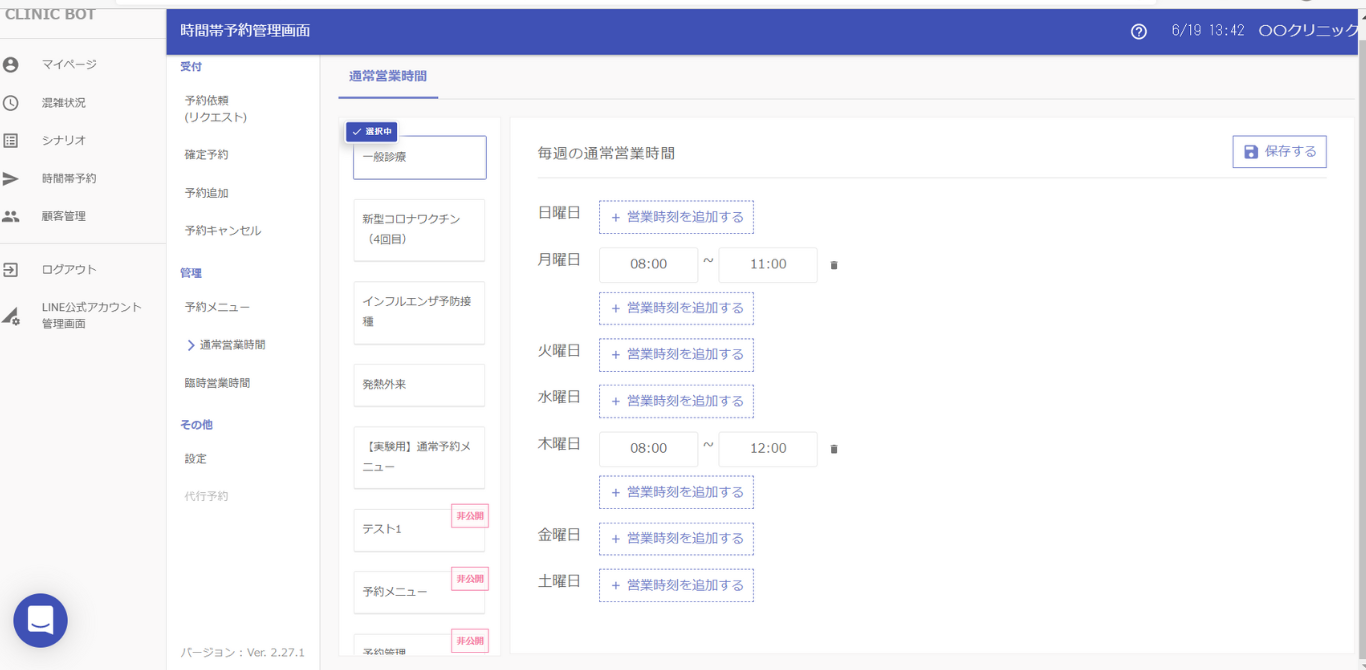Click the My Page person icon
The width and height of the screenshot is (1366, 670).
click(x=11, y=65)
